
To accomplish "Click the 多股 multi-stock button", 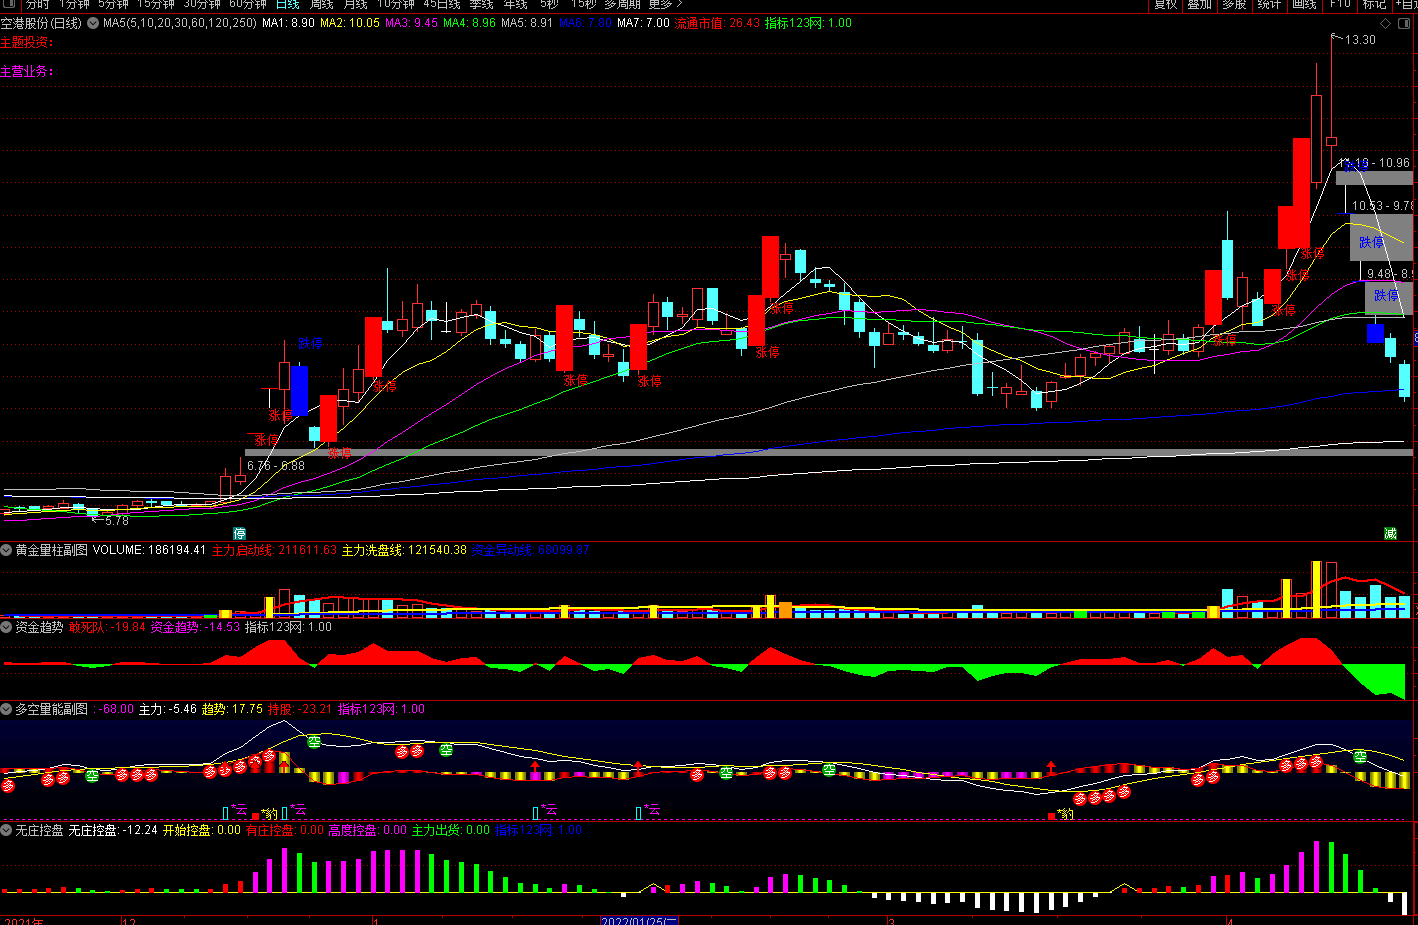I will click(x=1235, y=5).
